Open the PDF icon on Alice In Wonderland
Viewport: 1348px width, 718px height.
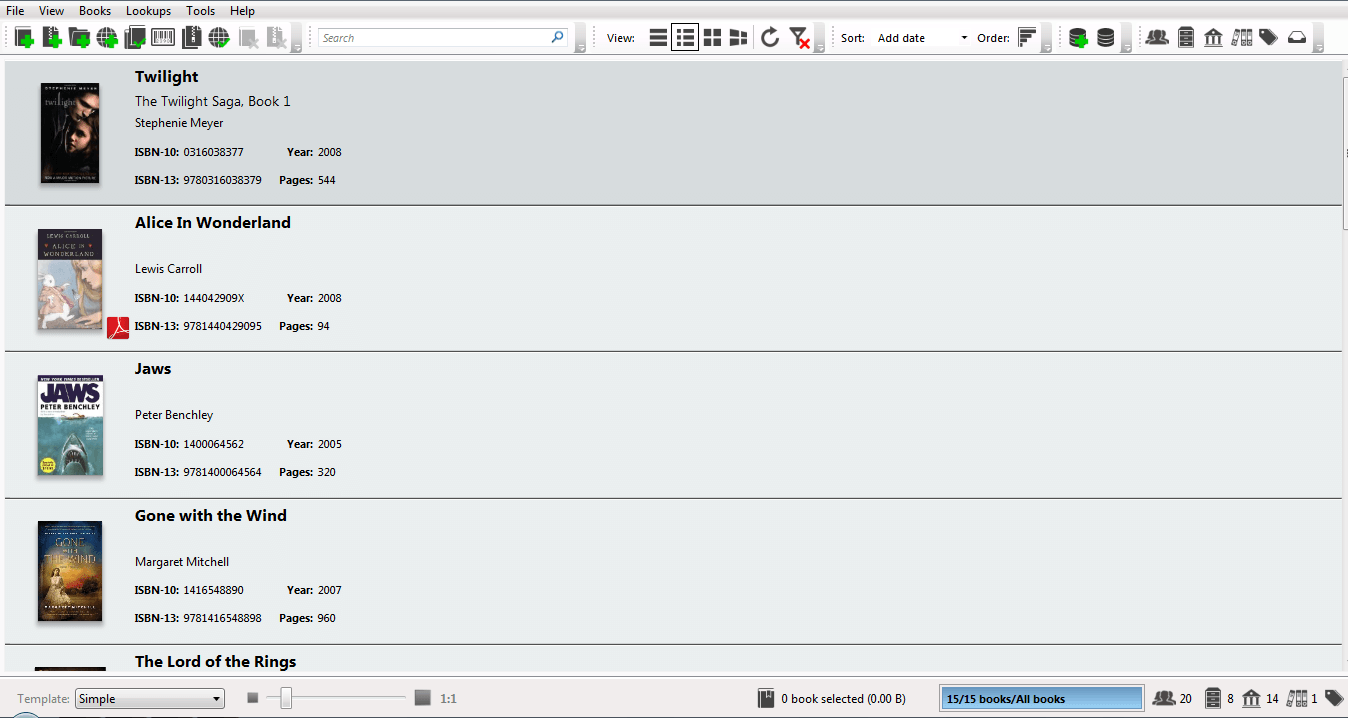(x=118, y=328)
